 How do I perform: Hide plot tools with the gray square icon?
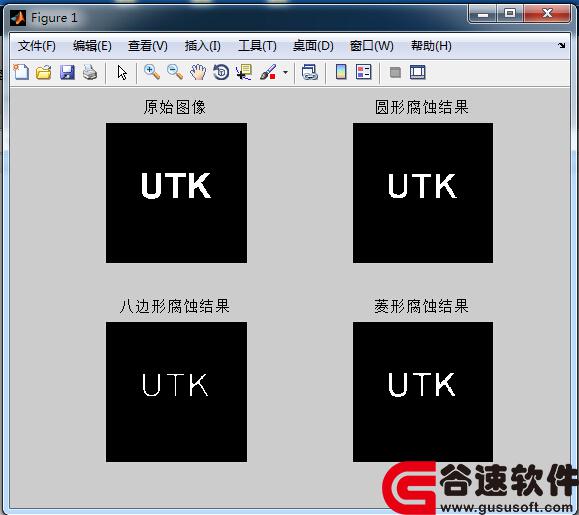pyautogui.click(x=395, y=72)
